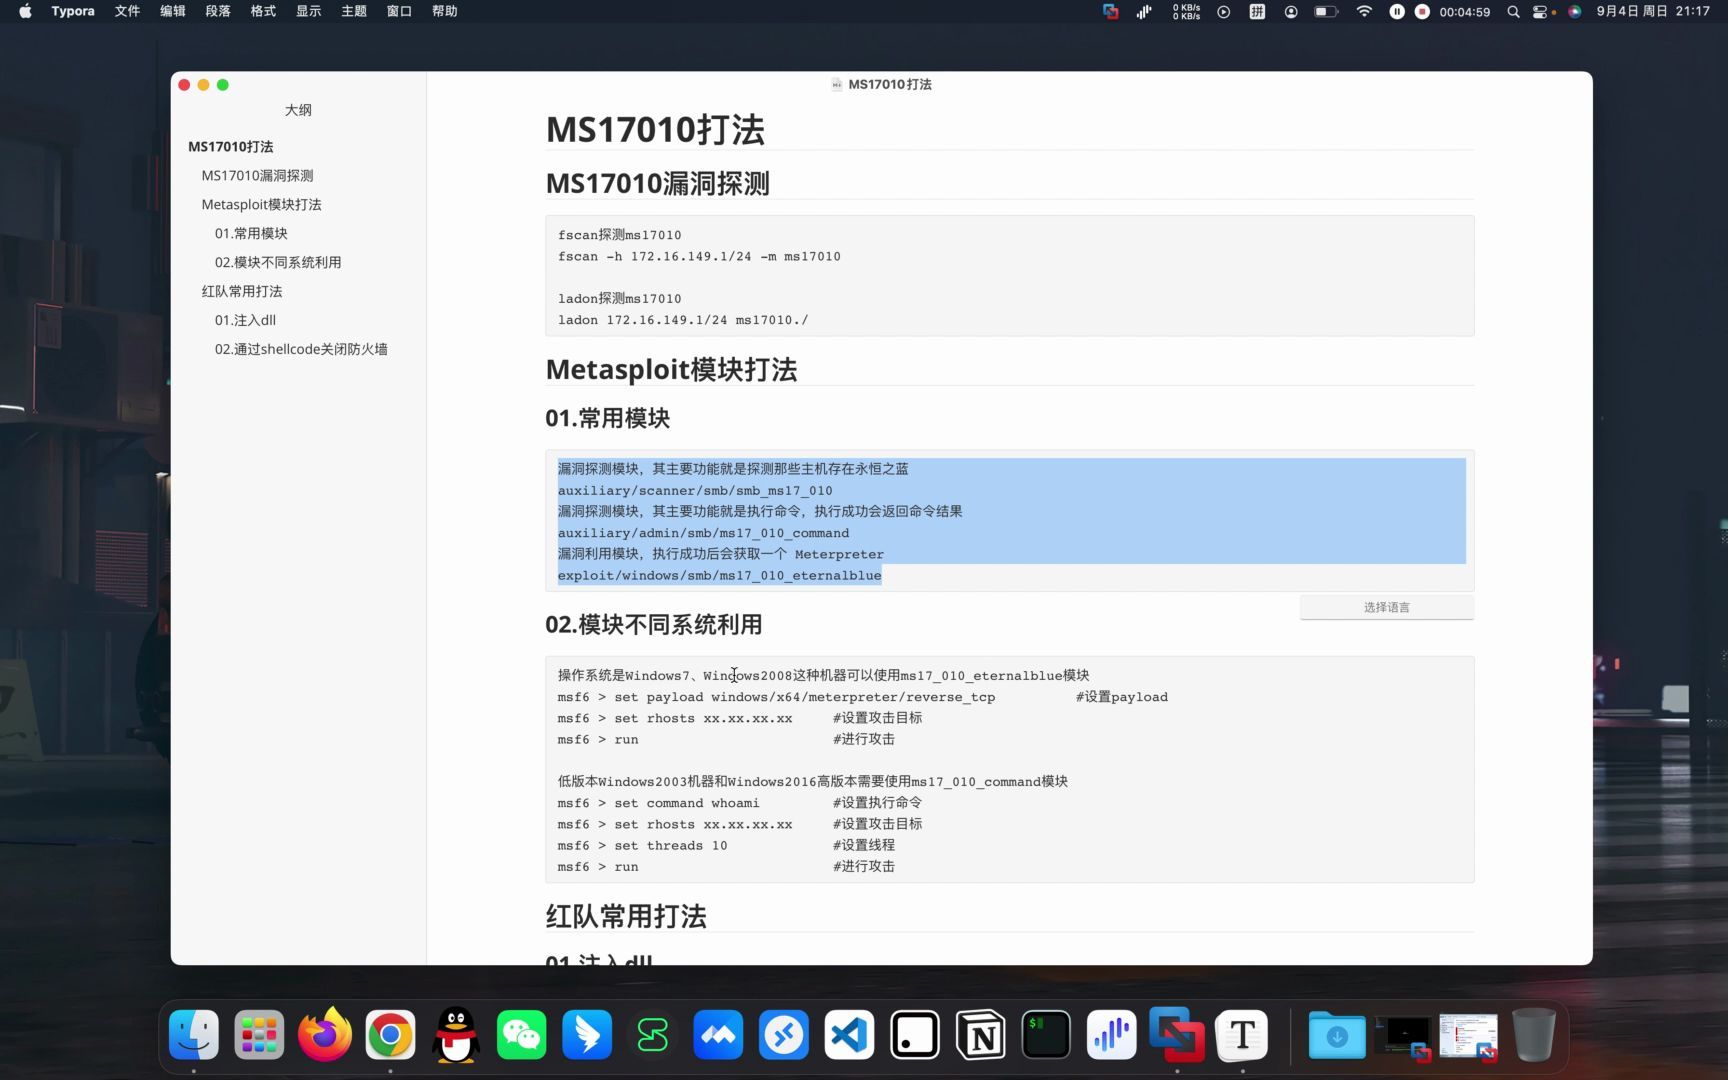
Task: Click the play circle menu bar icon
Action: tap(1223, 11)
